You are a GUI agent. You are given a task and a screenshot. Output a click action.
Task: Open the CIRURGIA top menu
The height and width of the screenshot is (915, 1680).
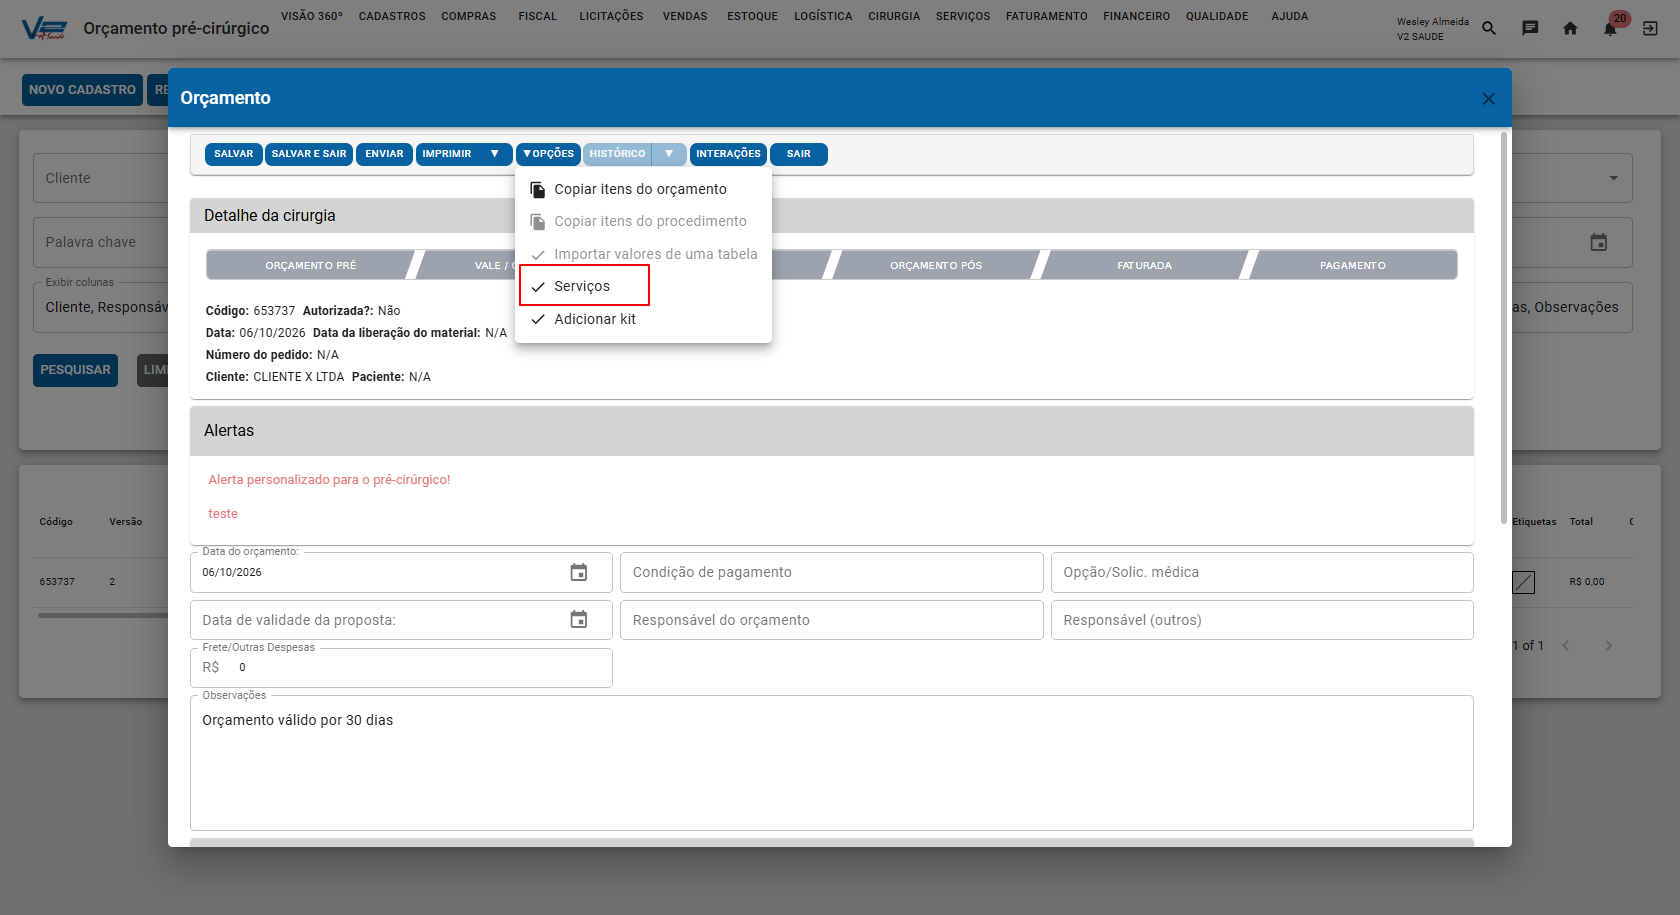[x=894, y=17]
